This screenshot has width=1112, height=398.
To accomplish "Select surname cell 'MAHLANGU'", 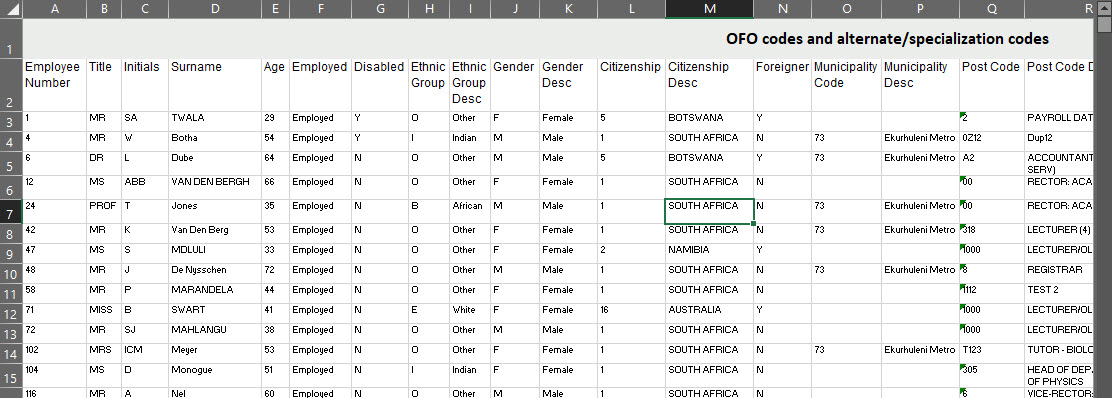I will point(215,333).
